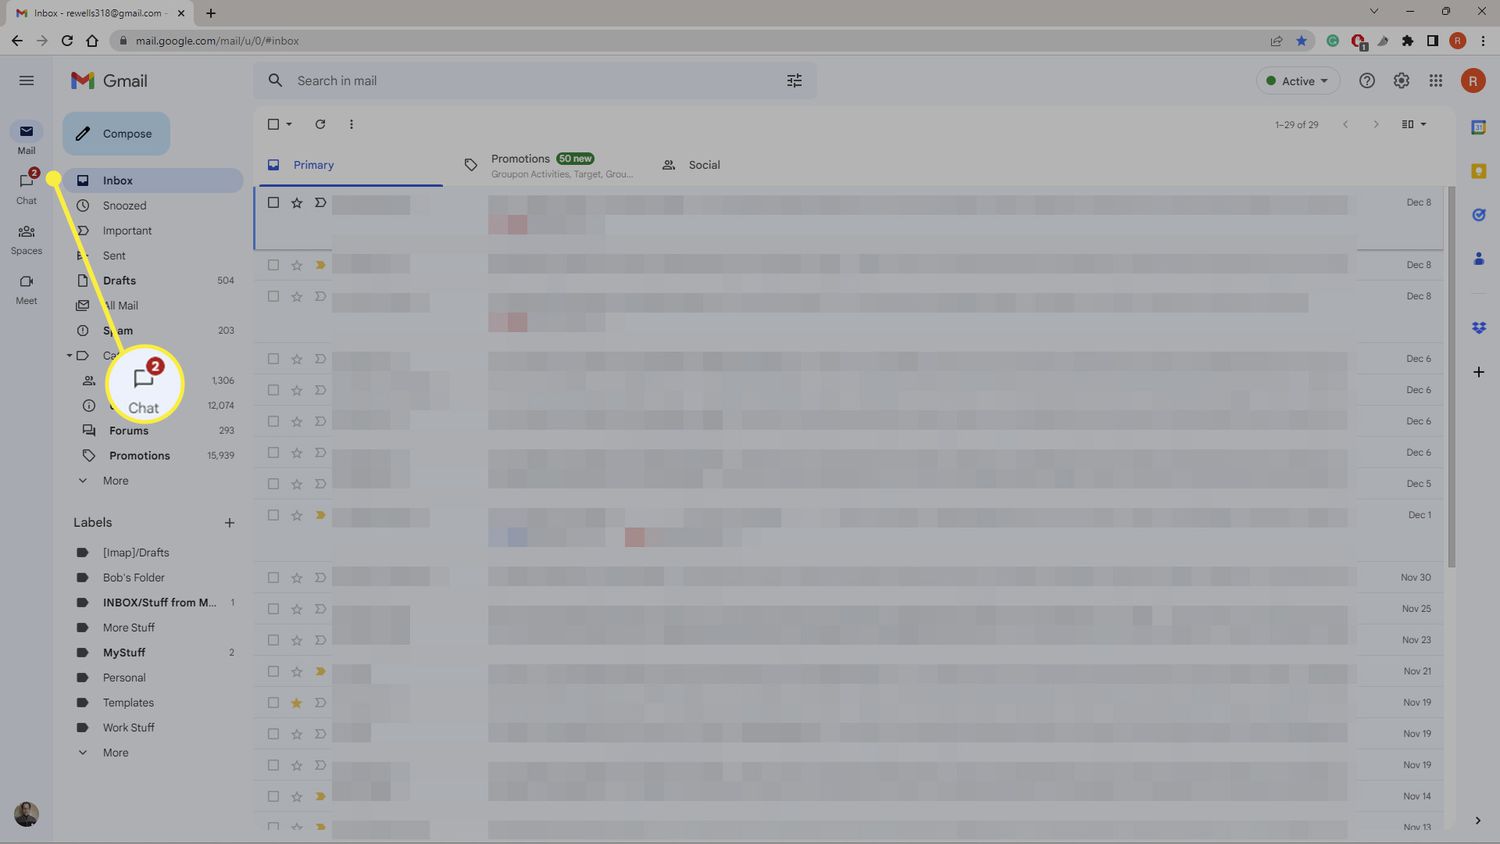
Task: Create a new label plus icon
Action: point(229,523)
